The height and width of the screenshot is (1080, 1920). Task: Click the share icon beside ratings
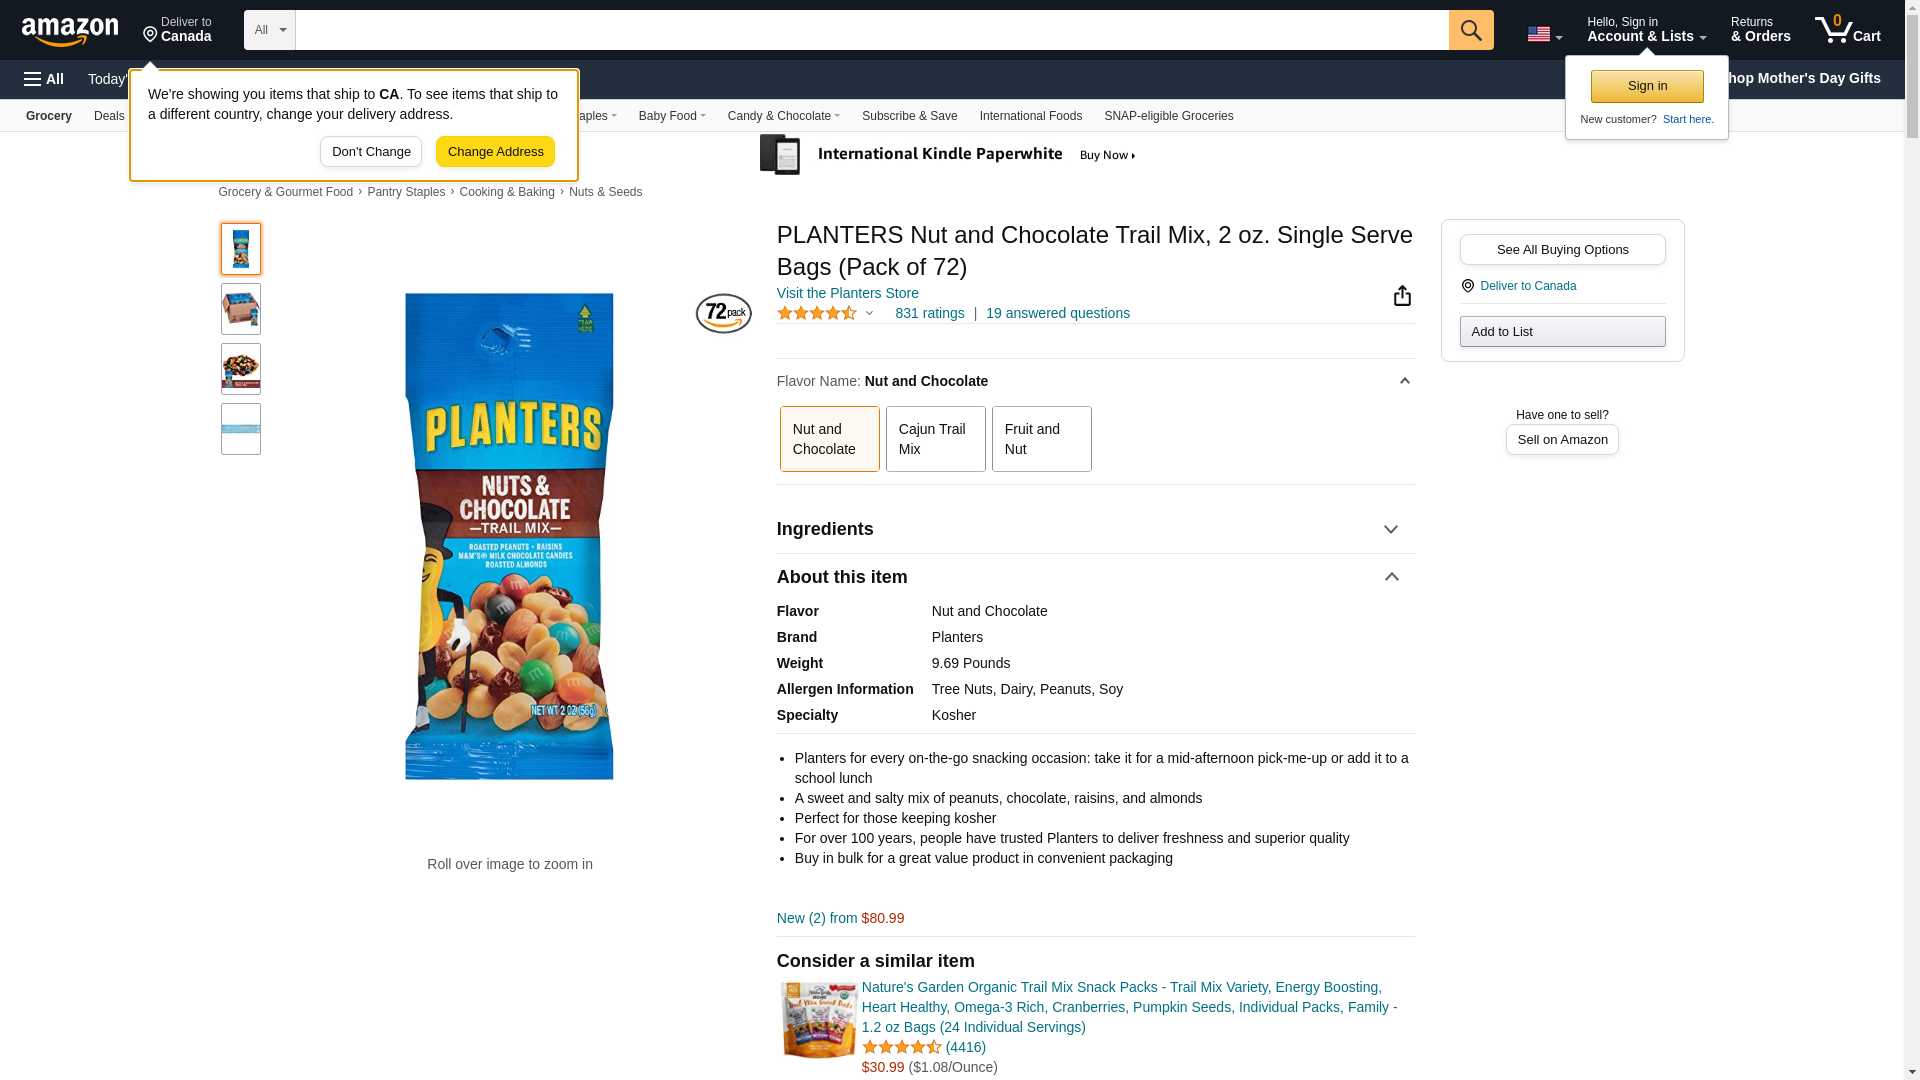(1402, 296)
